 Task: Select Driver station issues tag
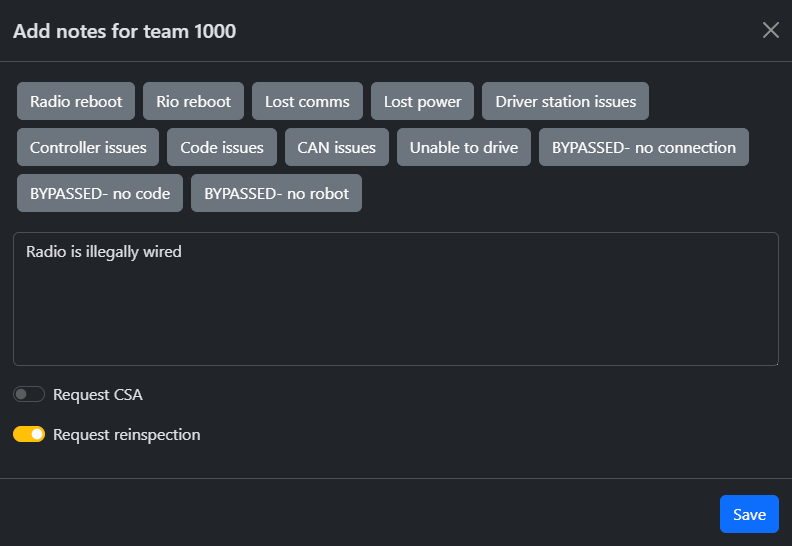click(565, 101)
